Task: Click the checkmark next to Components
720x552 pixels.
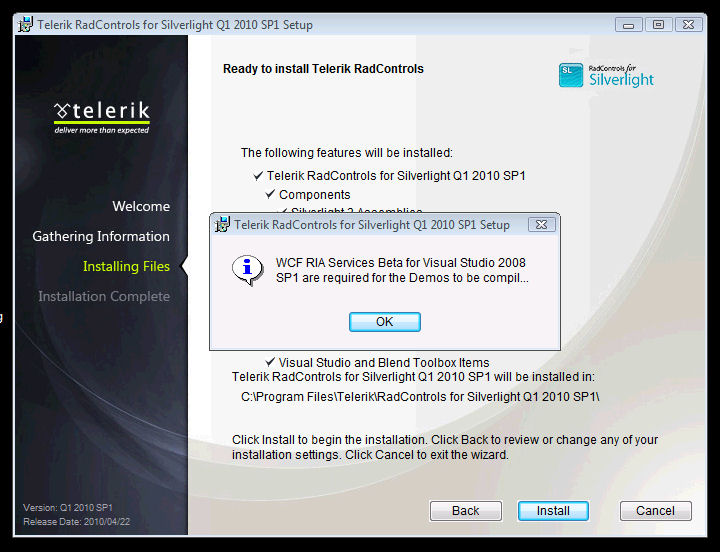Action: [270, 194]
